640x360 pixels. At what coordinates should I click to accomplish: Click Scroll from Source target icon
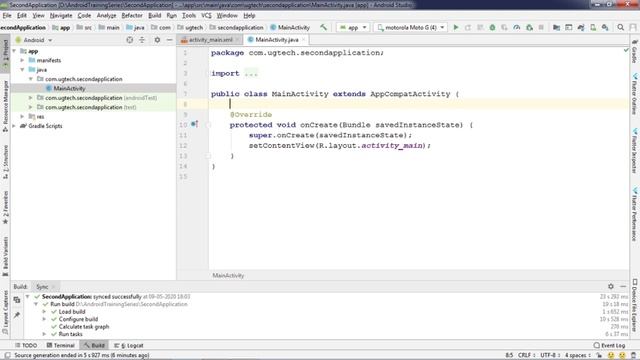click(x=129, y=40)
